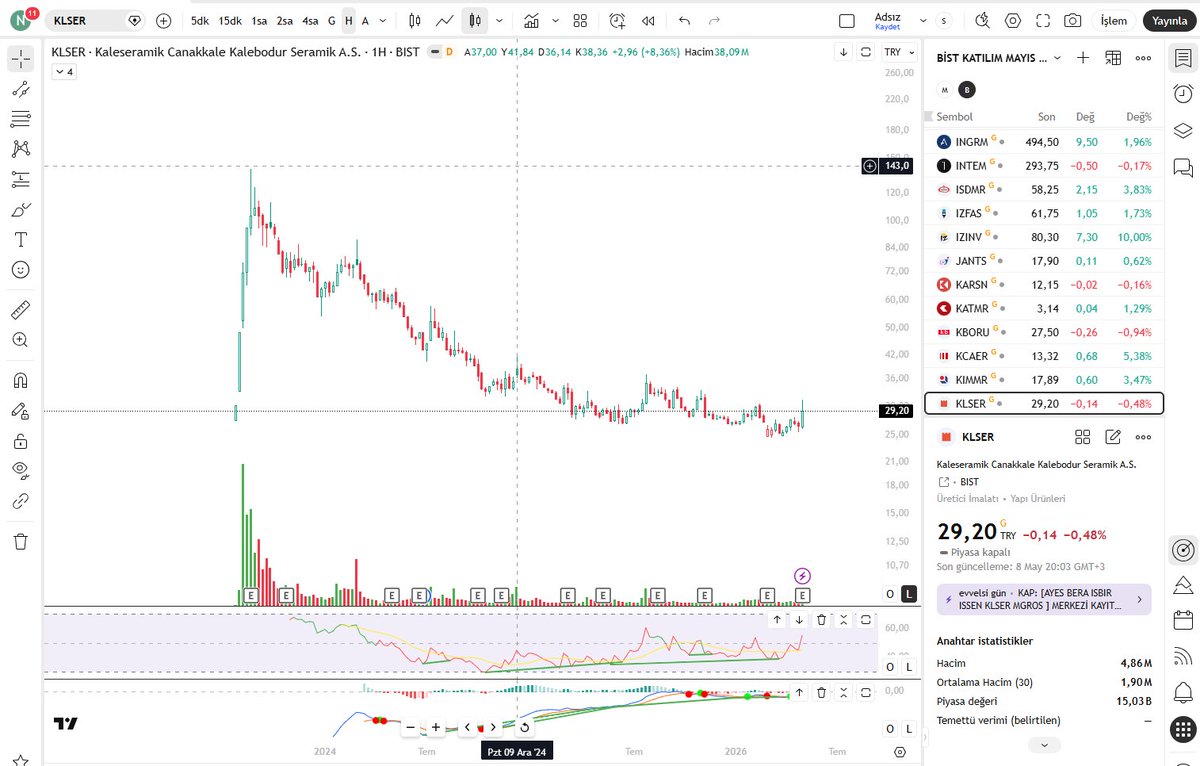Select the Text annotation tool

(x=20, y=240)
